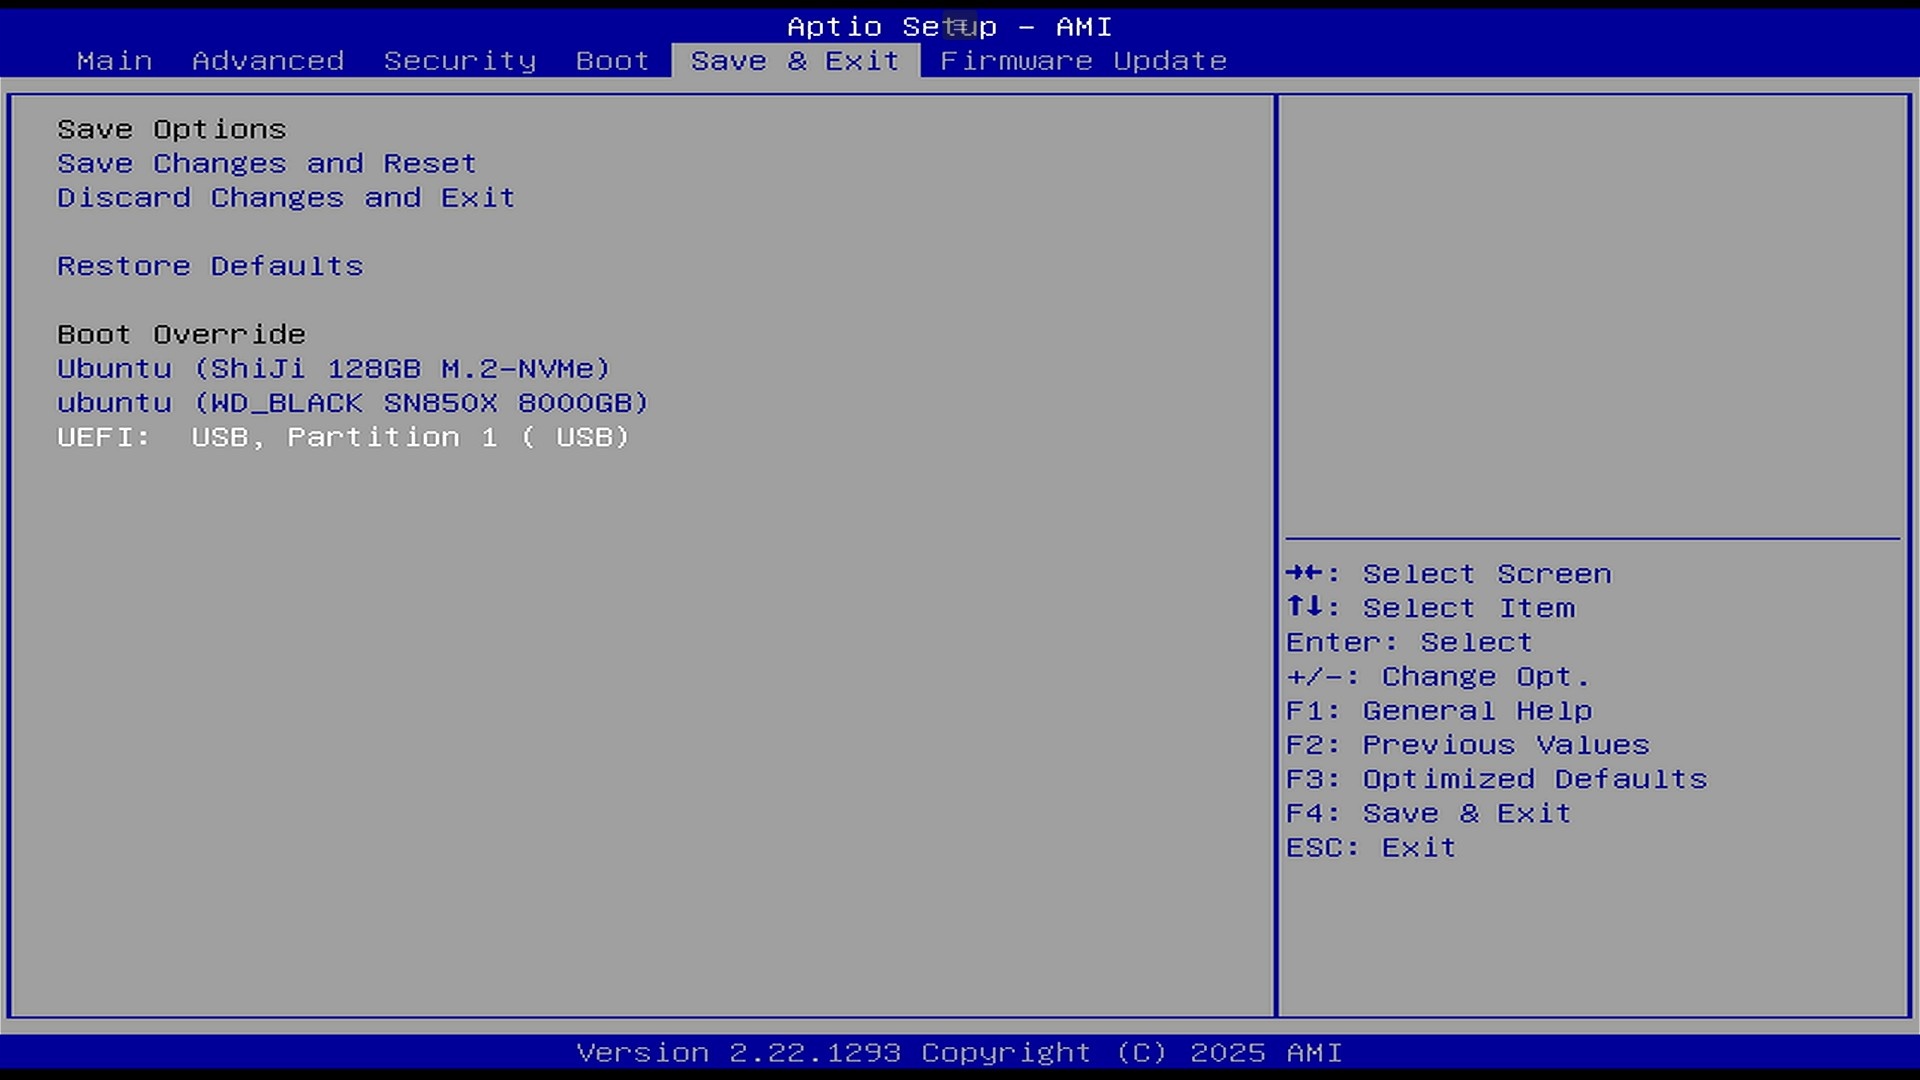The width and height of the screenshot is (1920, 1080).
Task: Click the left-right arrows Select Screen hint
Action: click(1448, 574)
